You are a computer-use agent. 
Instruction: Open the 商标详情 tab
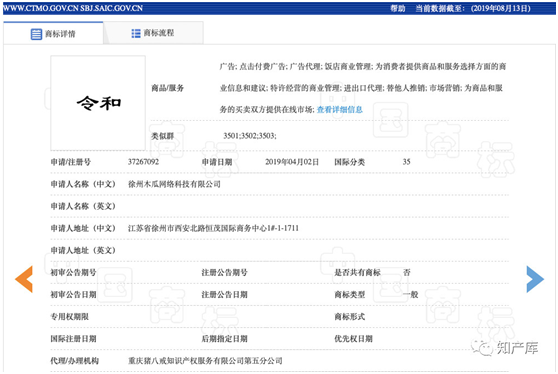click(x=53, y=33)
